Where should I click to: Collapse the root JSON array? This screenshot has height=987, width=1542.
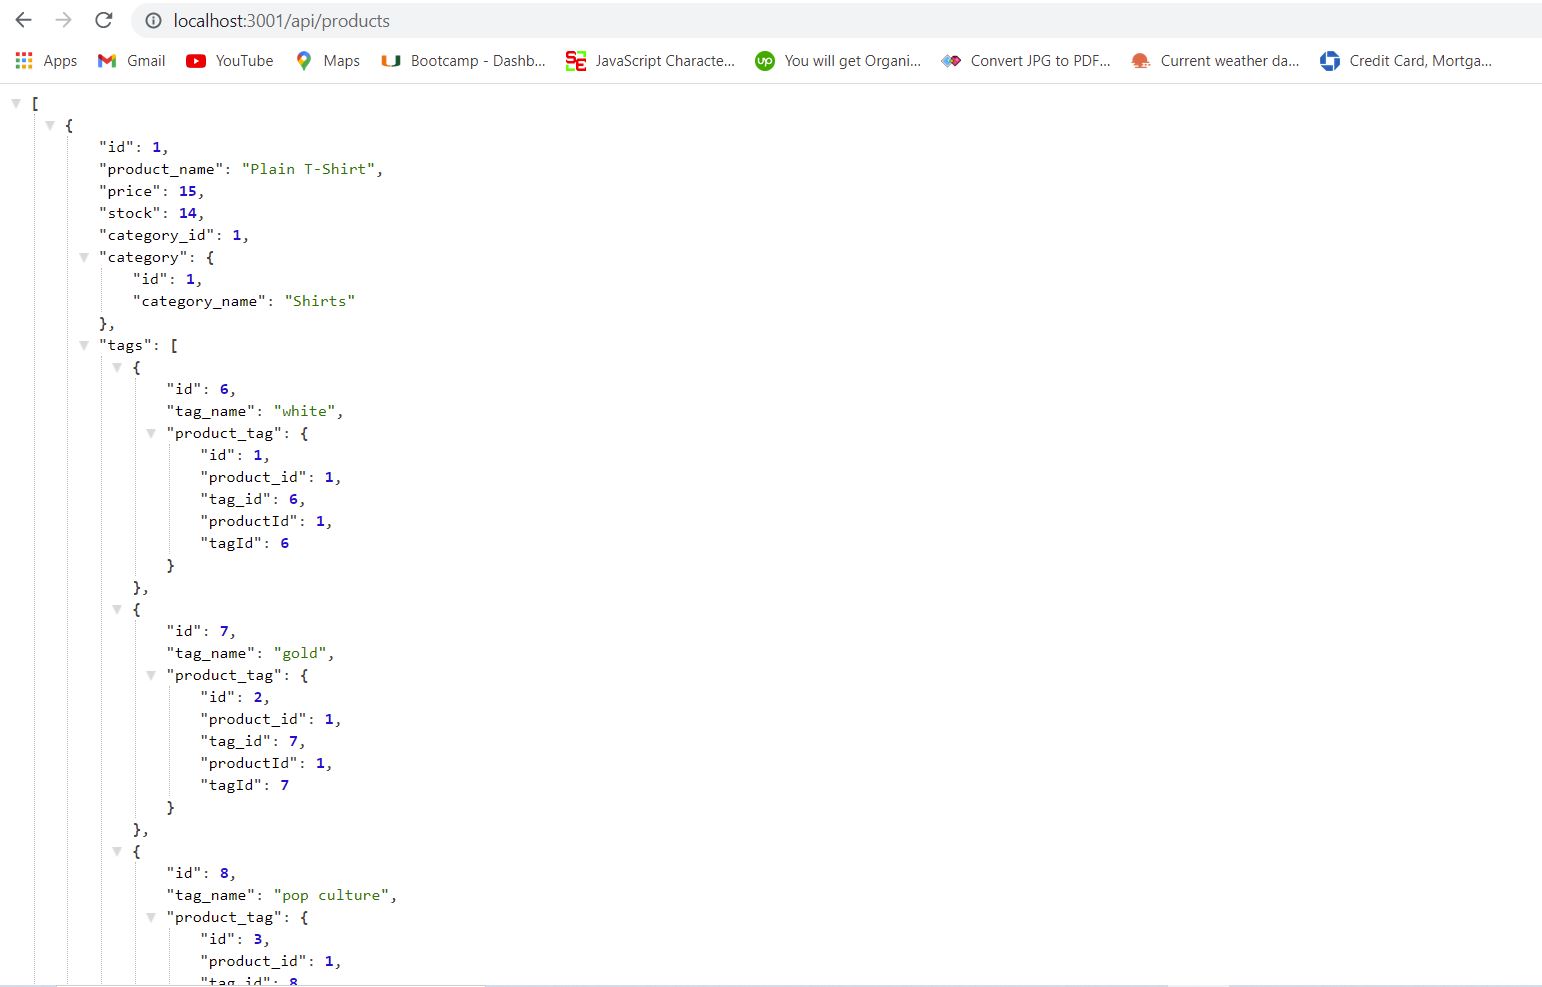(x=16, y=101)
